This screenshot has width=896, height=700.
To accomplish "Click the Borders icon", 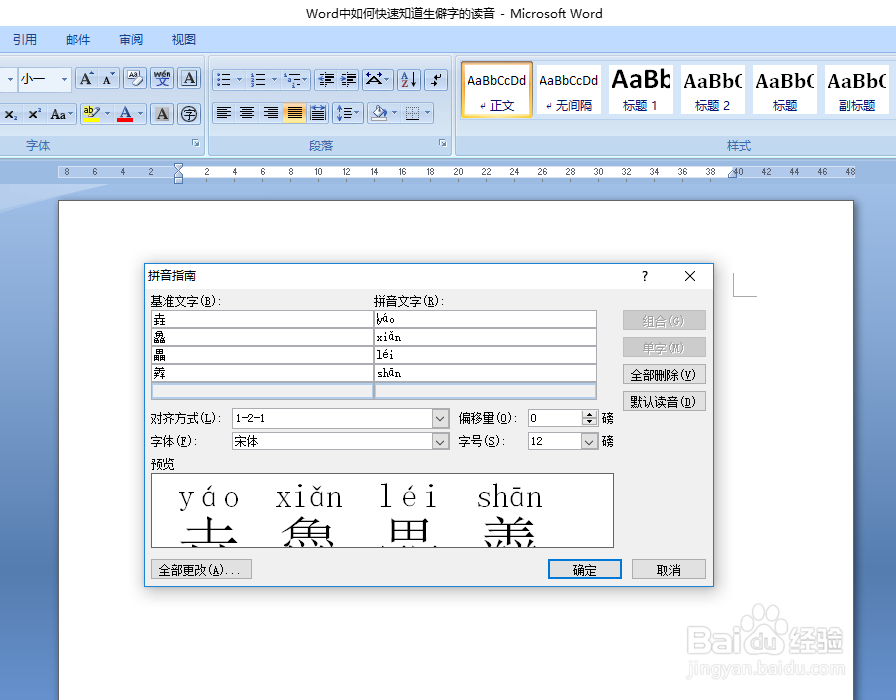I will (x=412, y=113).
